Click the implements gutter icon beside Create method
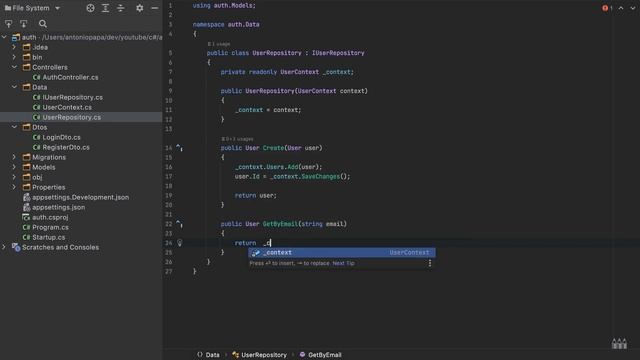 179,147
